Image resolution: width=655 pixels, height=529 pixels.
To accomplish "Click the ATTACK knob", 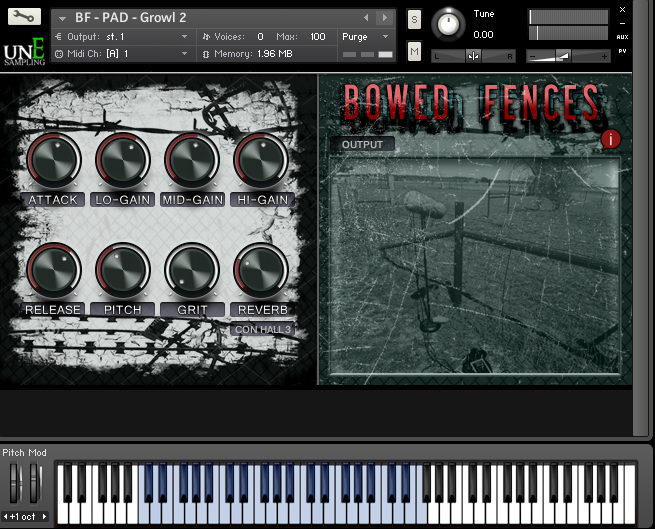I will [52, 160].
